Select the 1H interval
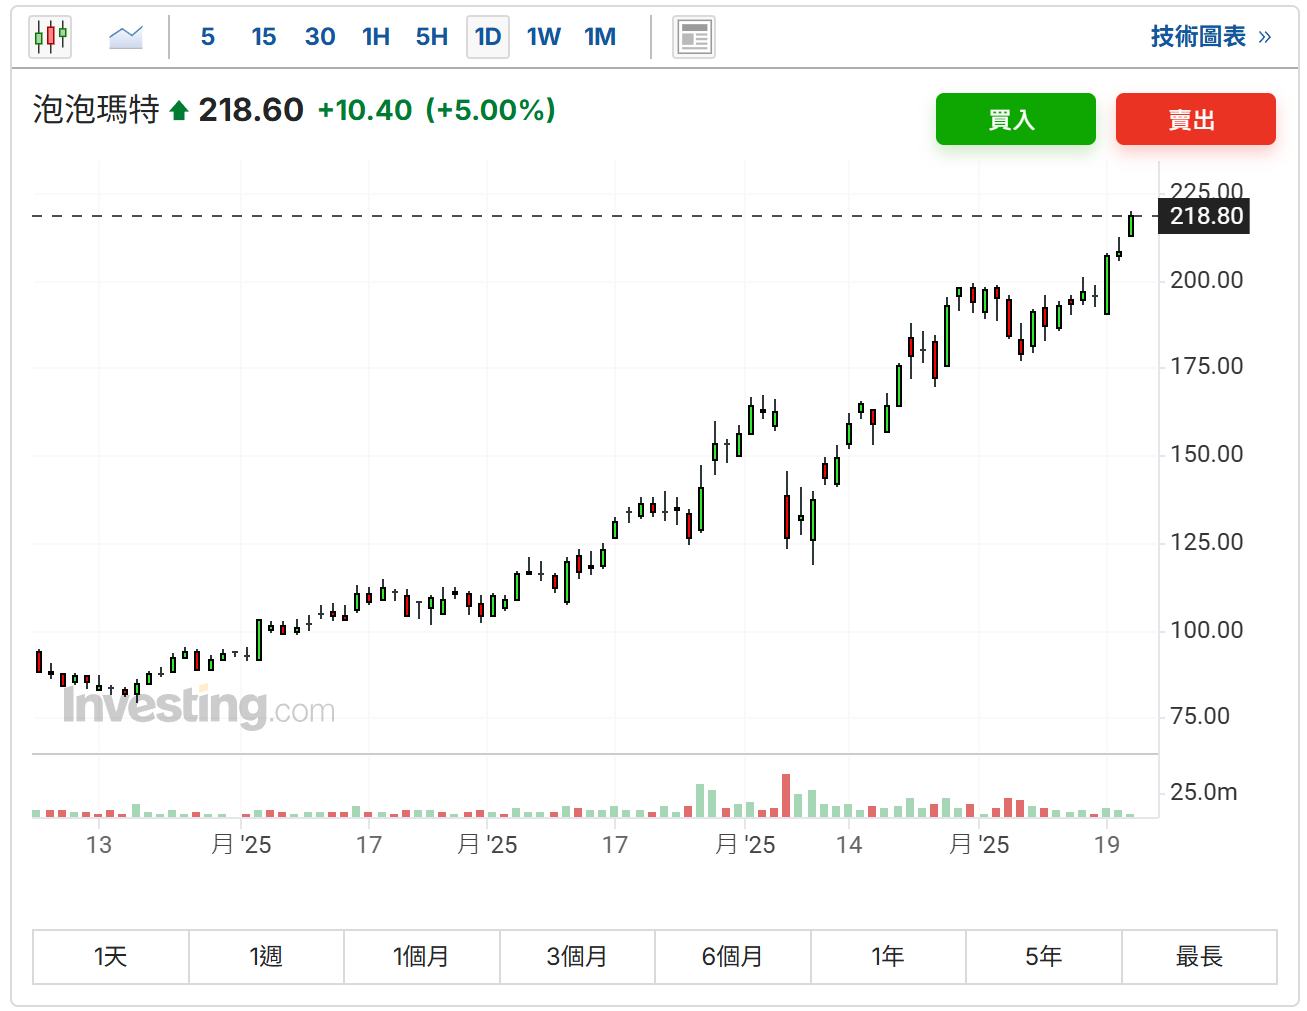 pos(376,37)
